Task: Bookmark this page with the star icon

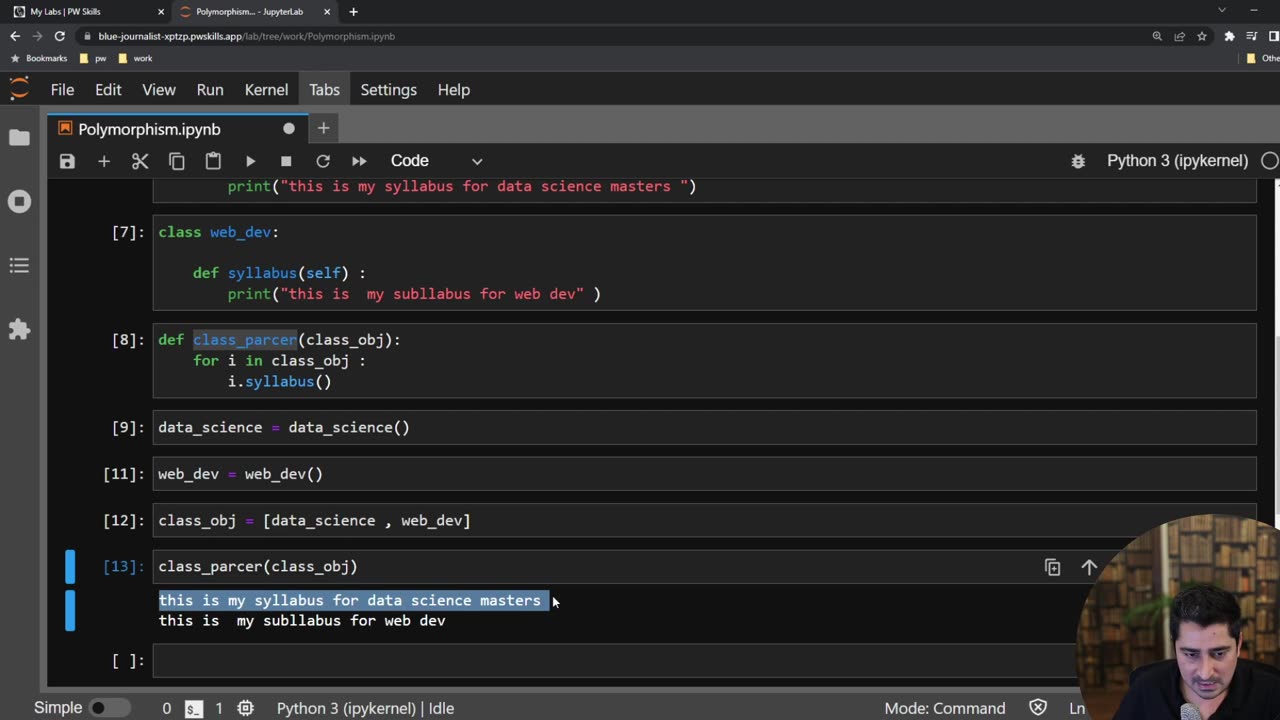Action: point(1201,36)
